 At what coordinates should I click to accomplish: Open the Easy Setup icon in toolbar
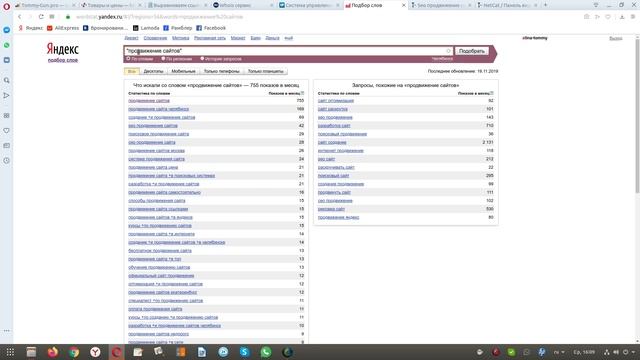[633, 17]
